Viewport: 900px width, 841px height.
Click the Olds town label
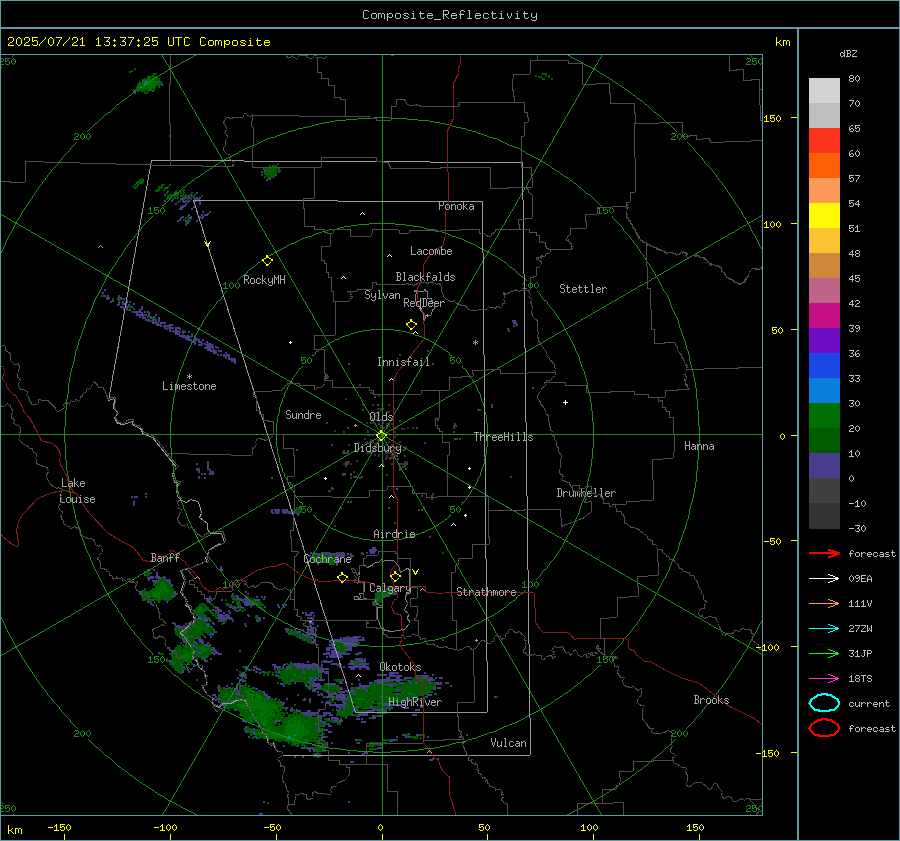381,417
